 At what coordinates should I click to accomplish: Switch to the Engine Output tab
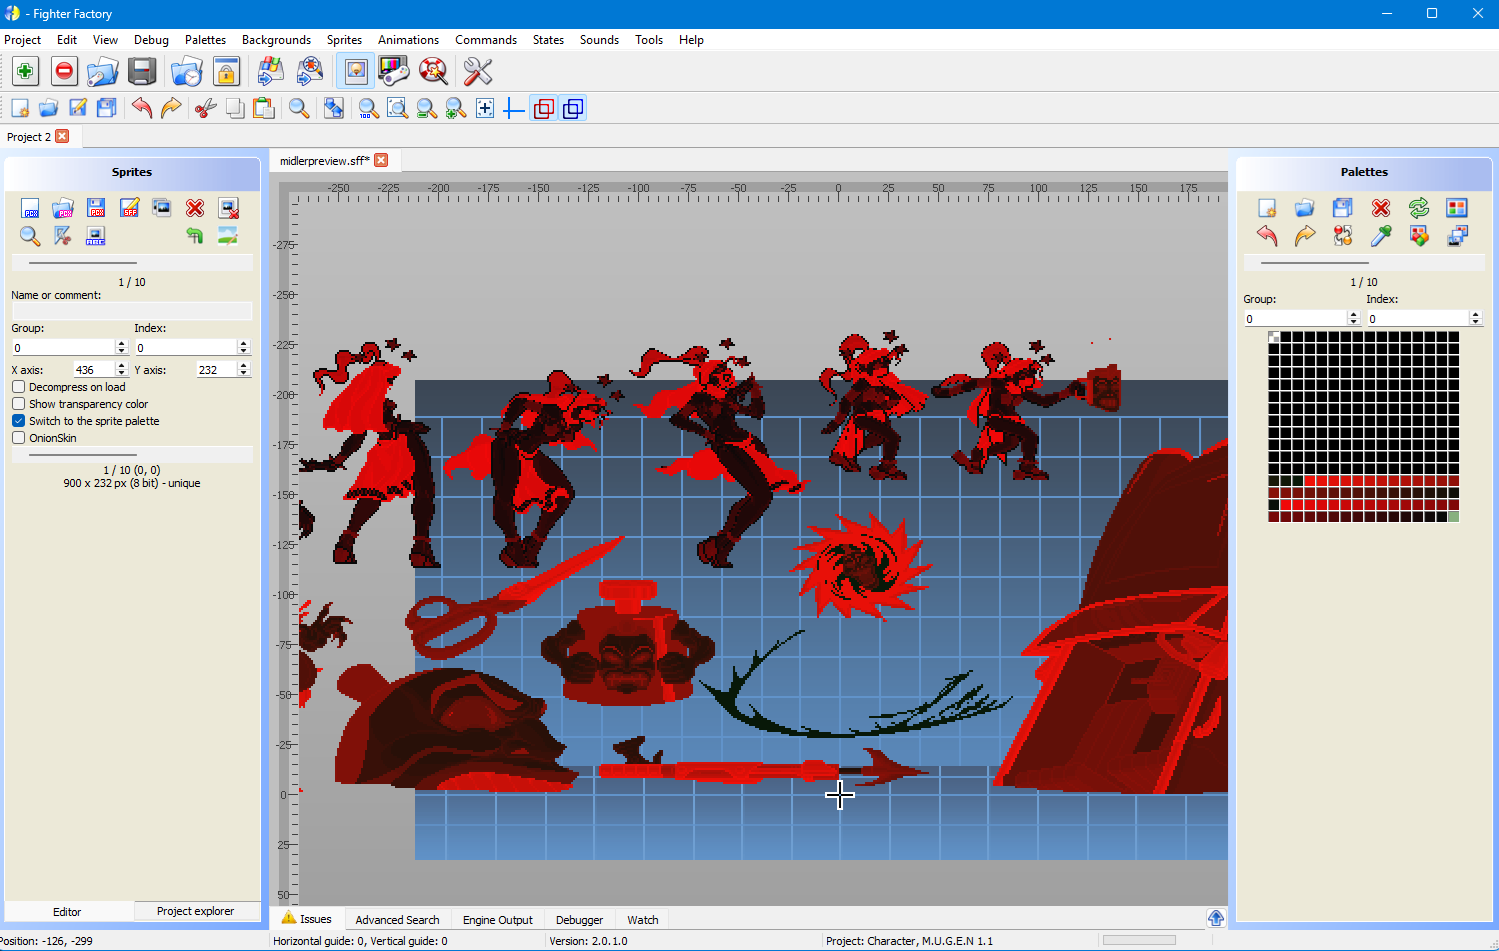point(497,920)
